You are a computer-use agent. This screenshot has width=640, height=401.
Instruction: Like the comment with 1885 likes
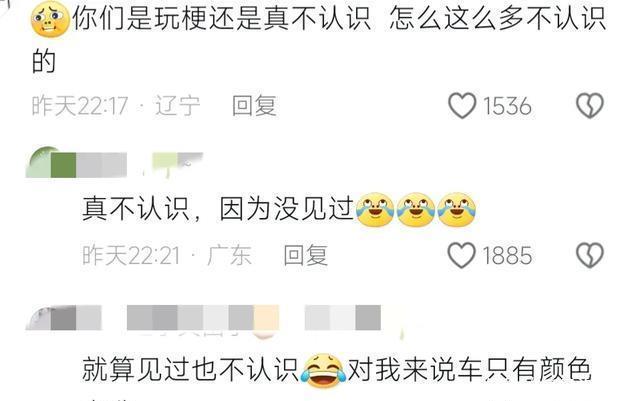click(462, 255)
